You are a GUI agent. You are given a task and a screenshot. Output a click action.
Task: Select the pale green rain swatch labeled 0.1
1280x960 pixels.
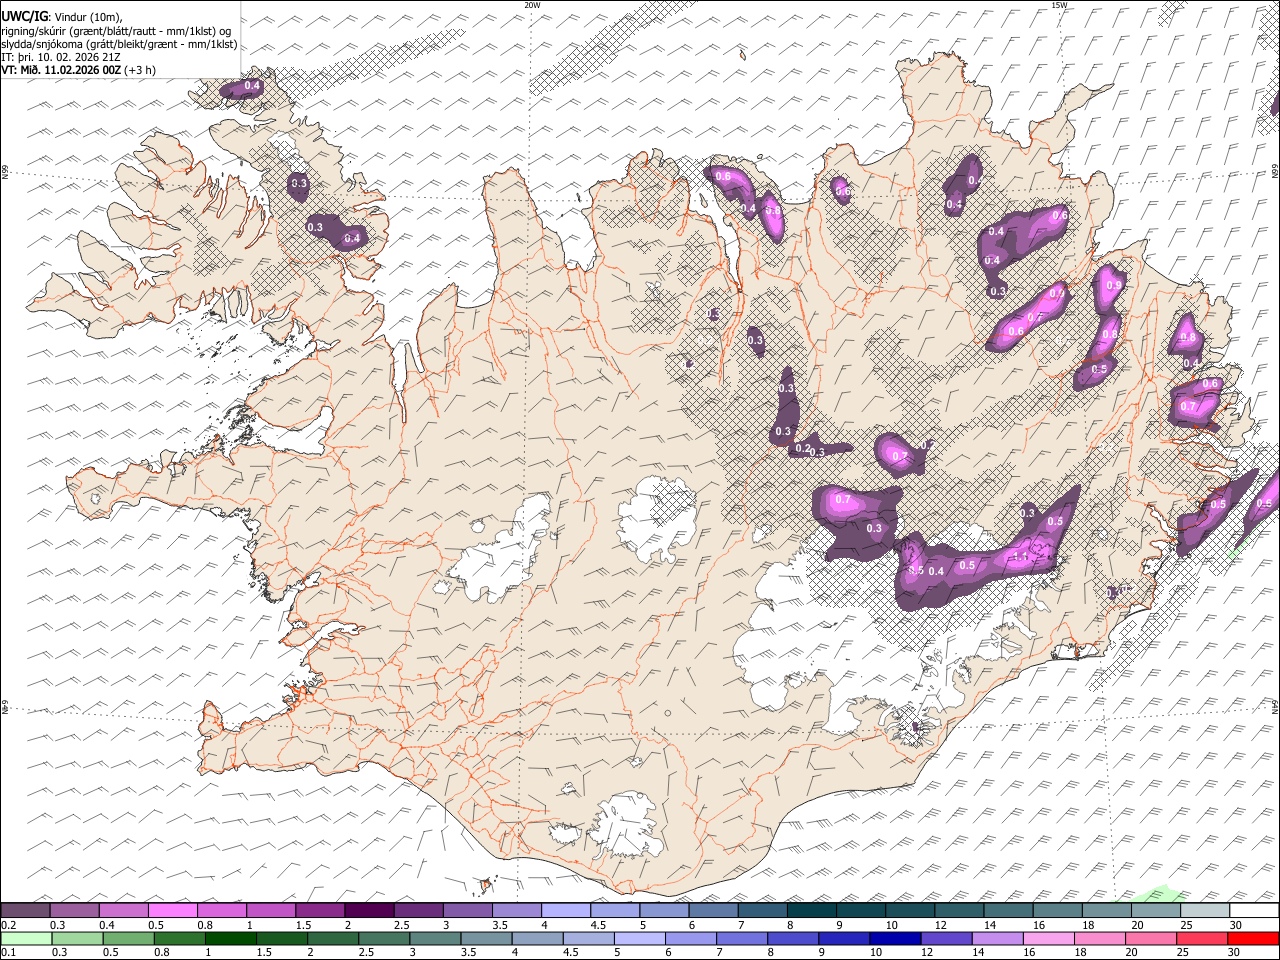[27, 938]
